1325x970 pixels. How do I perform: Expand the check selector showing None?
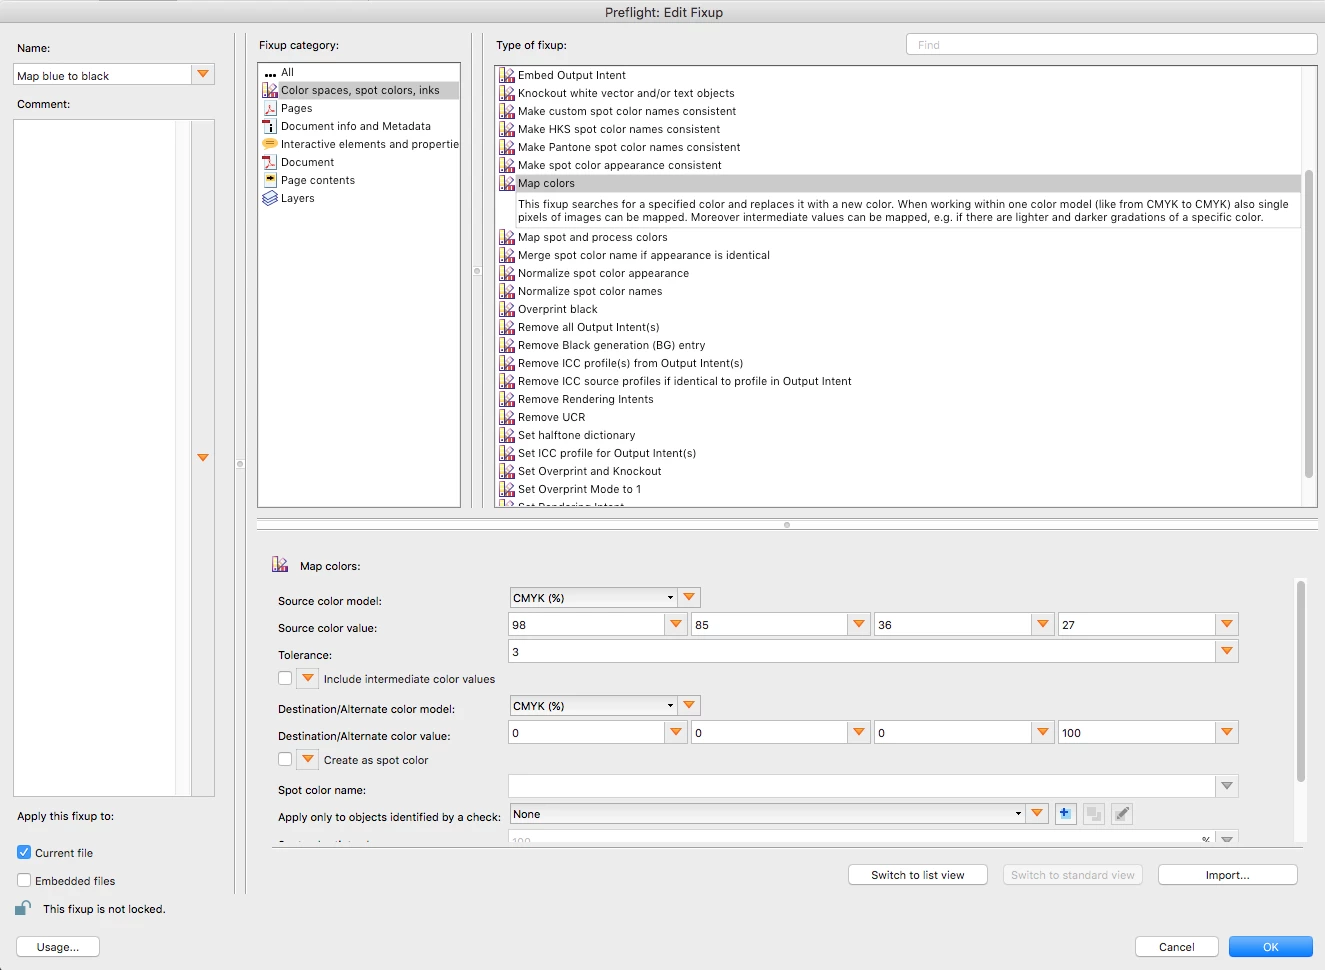[x=768, y=814]
